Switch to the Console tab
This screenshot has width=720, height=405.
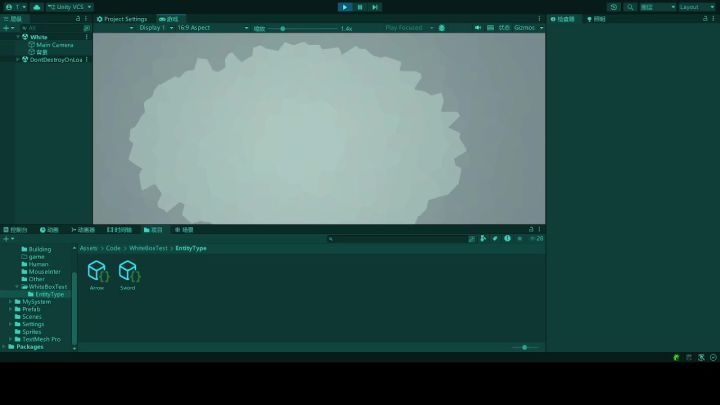(15, 230)
